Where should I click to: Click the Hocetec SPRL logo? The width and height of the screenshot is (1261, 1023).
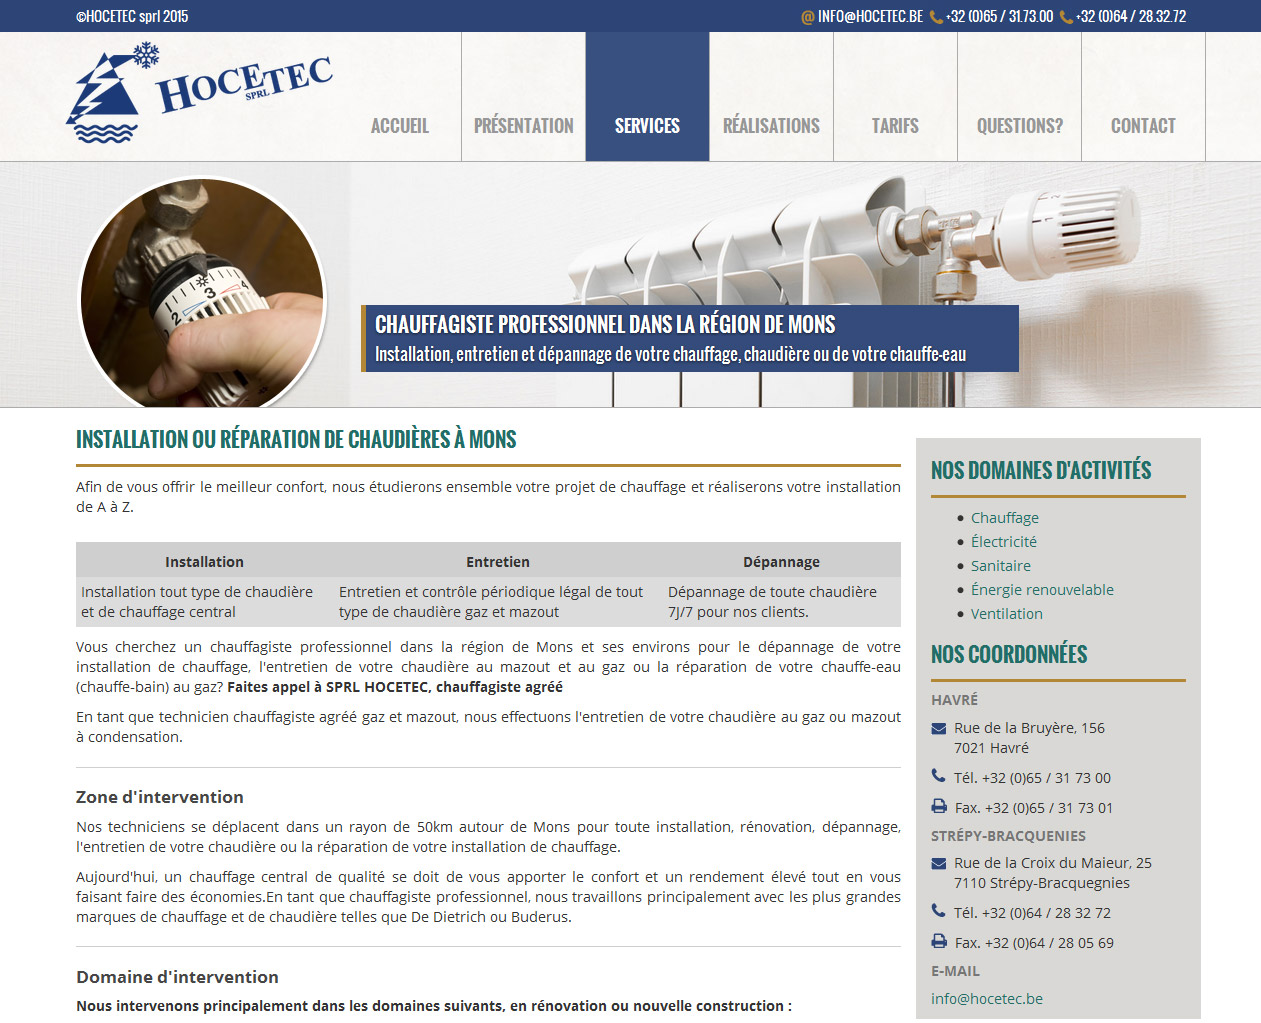[x=199, y=94]
